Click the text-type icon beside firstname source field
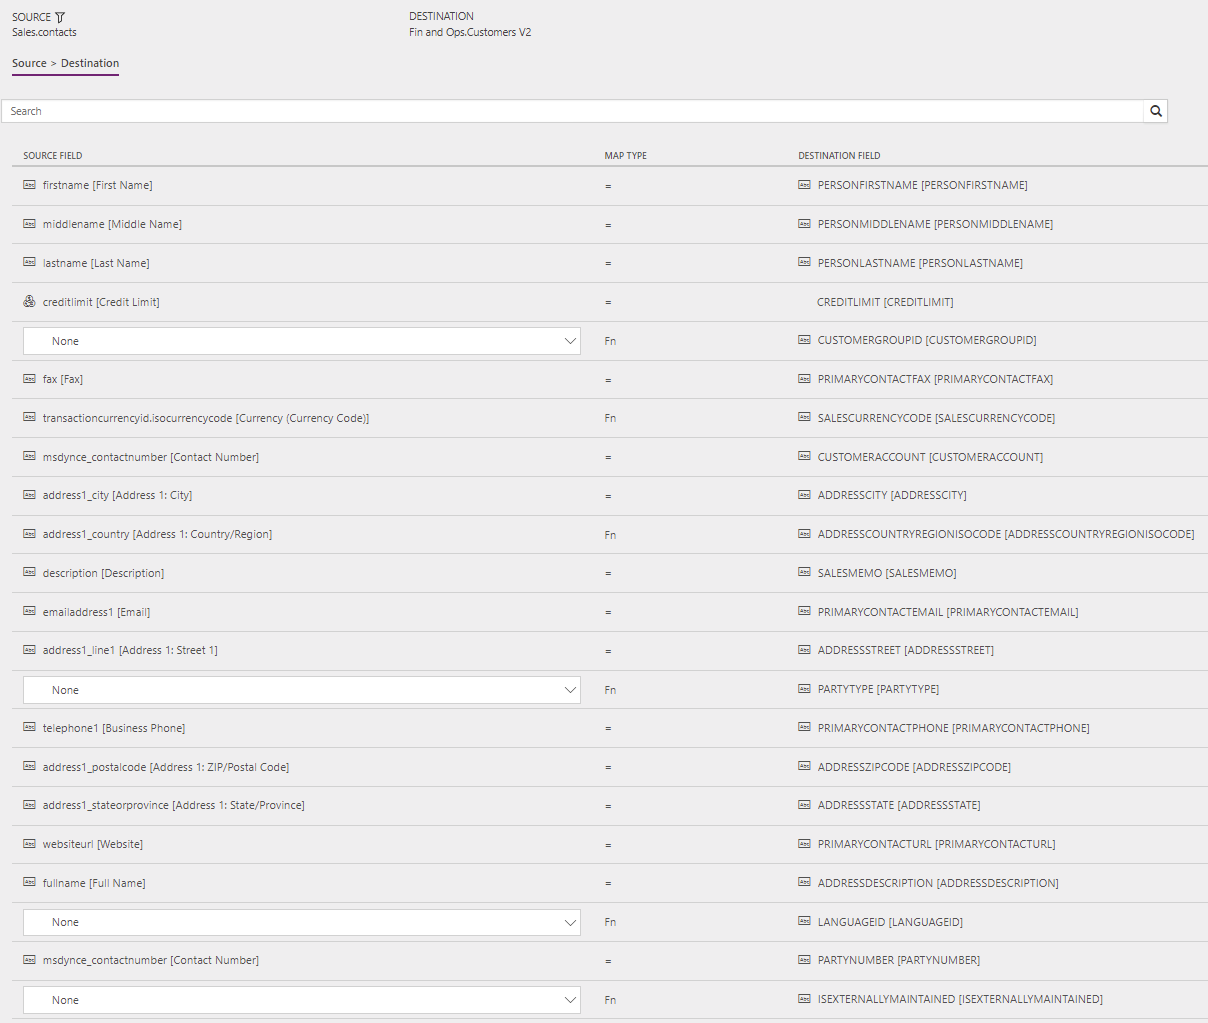Screen dimensions: 1208x1023 [x=30, y=185]
